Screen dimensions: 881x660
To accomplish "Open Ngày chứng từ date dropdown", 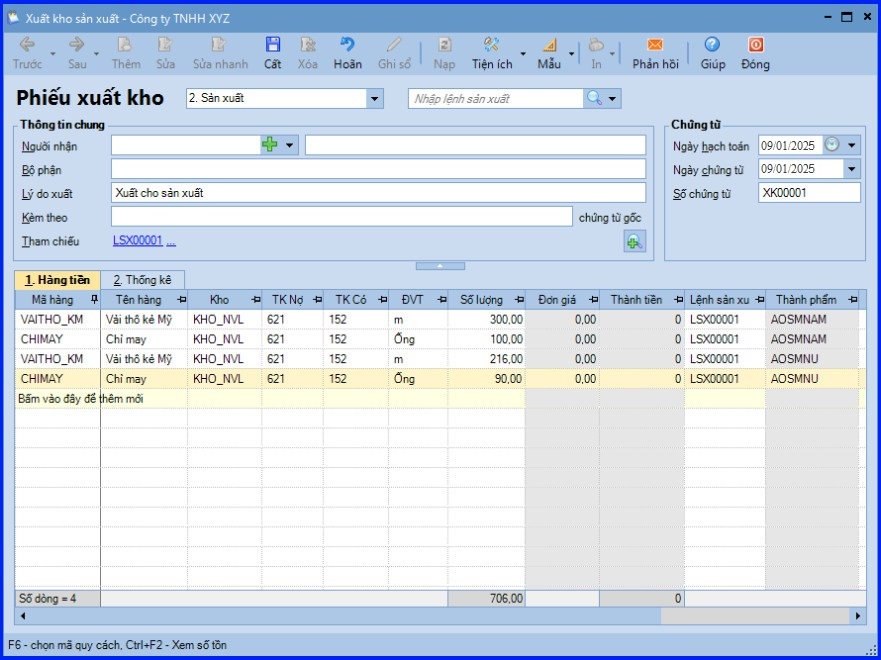I will pyautogui.click(x=851, y=169).
